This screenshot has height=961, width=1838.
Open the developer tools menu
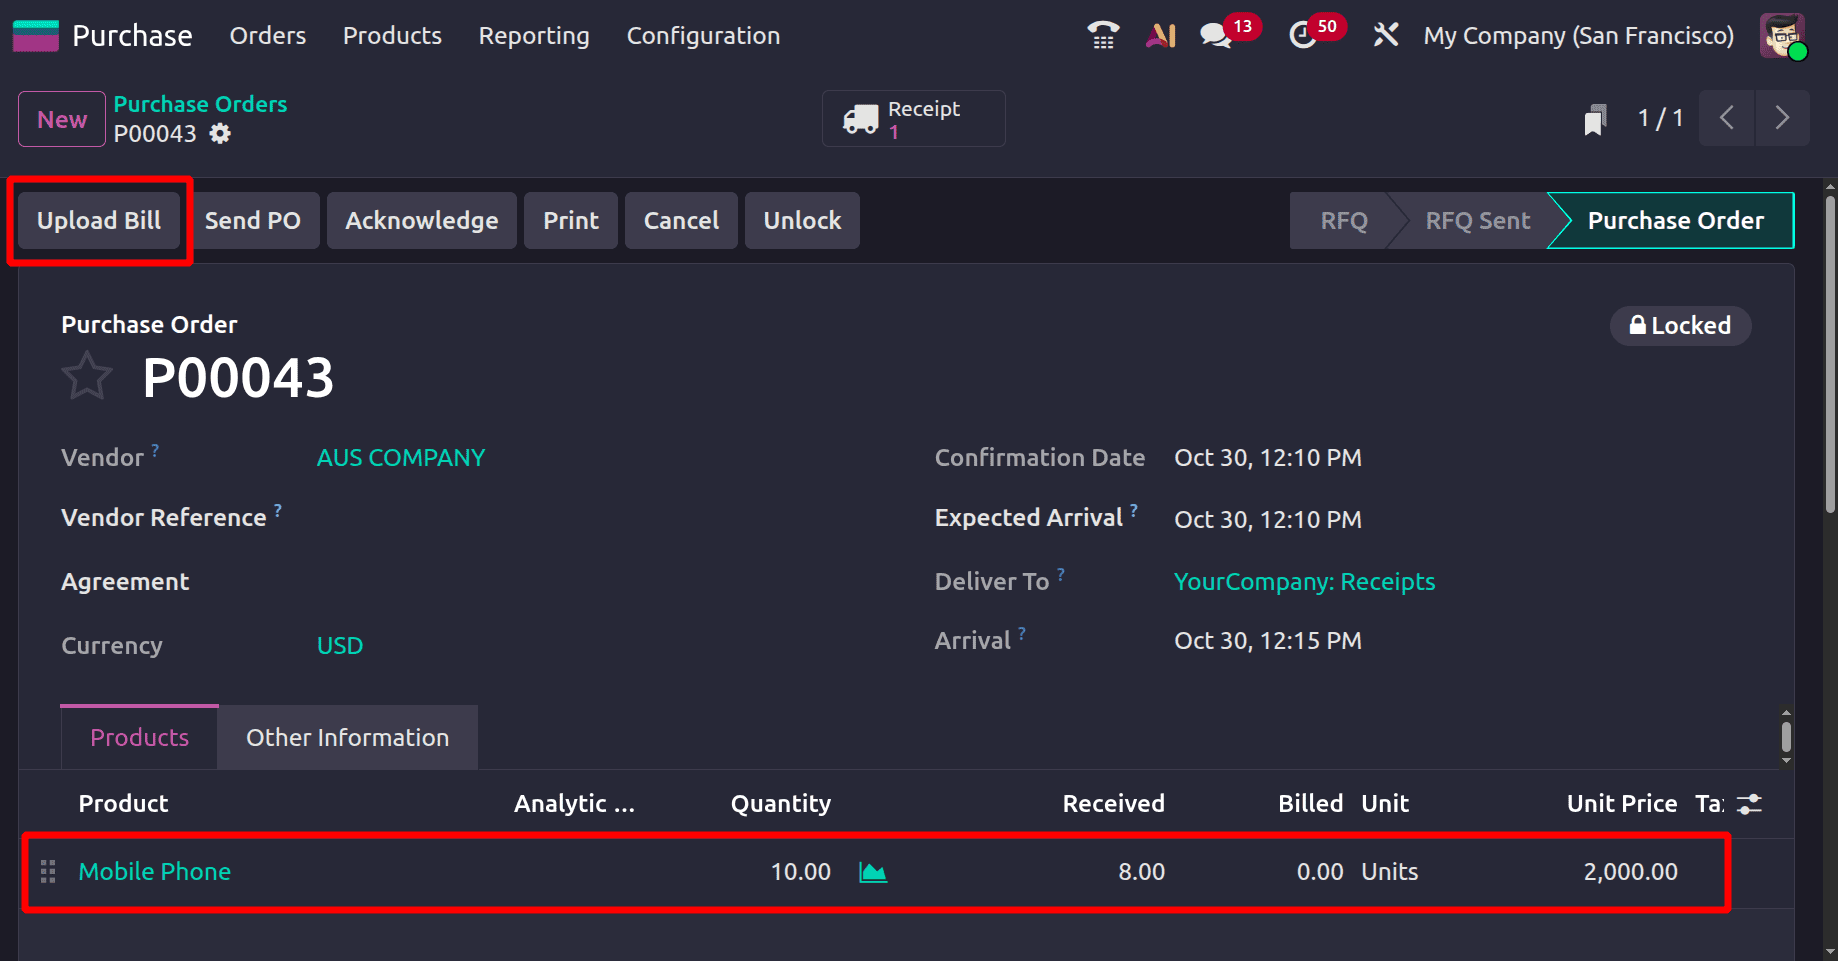[x=1385, y=34]
